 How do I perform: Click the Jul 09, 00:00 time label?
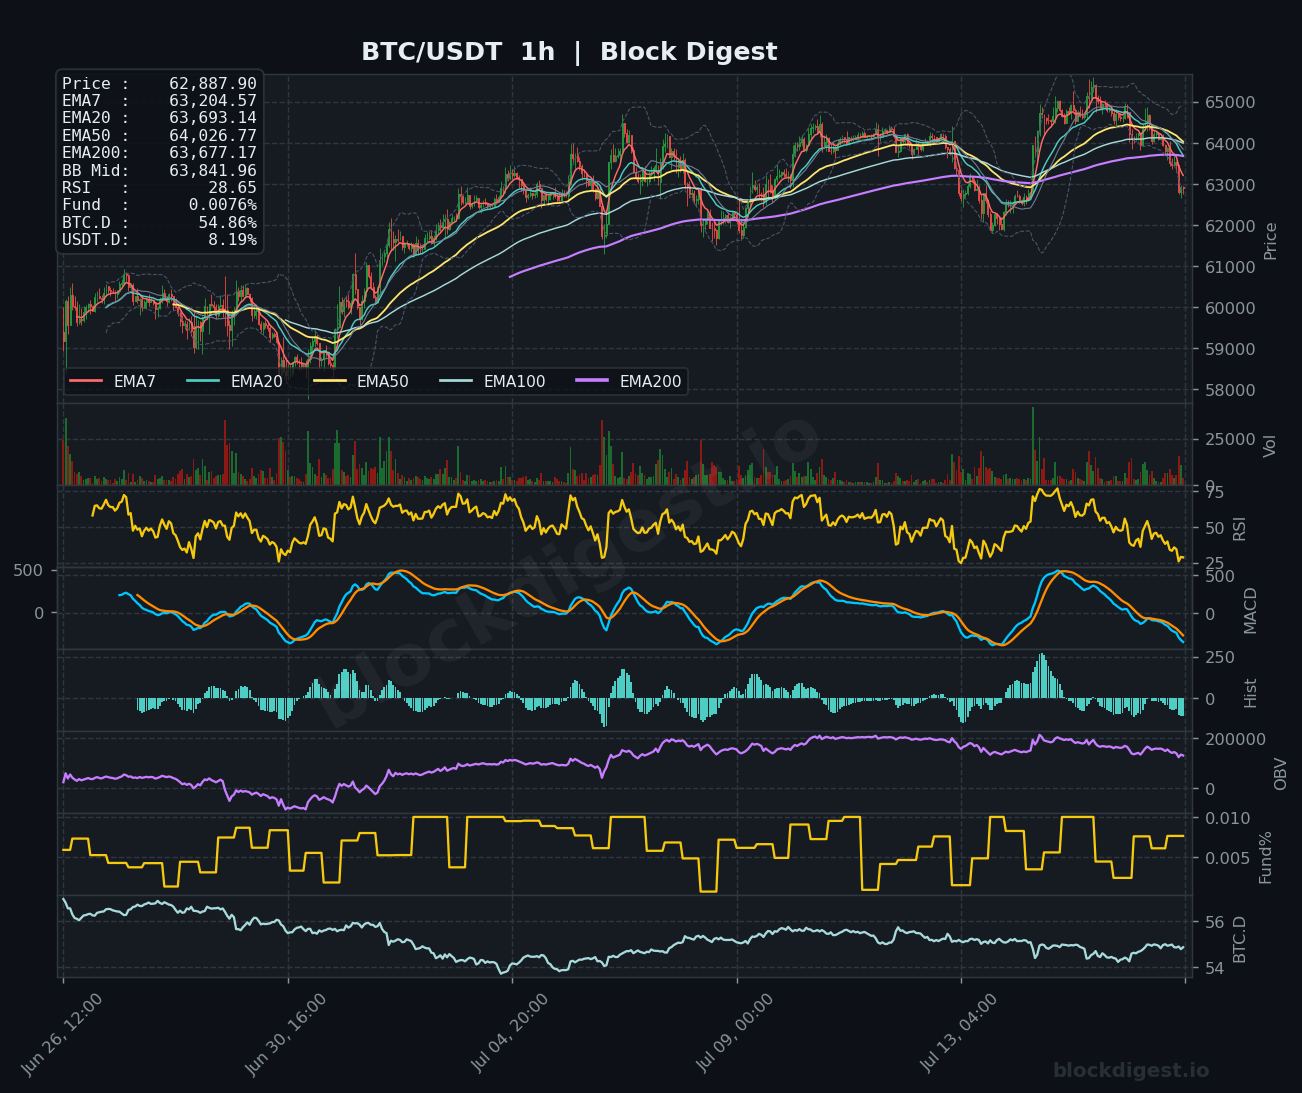pyautogui.click(x=734, y=1034)
